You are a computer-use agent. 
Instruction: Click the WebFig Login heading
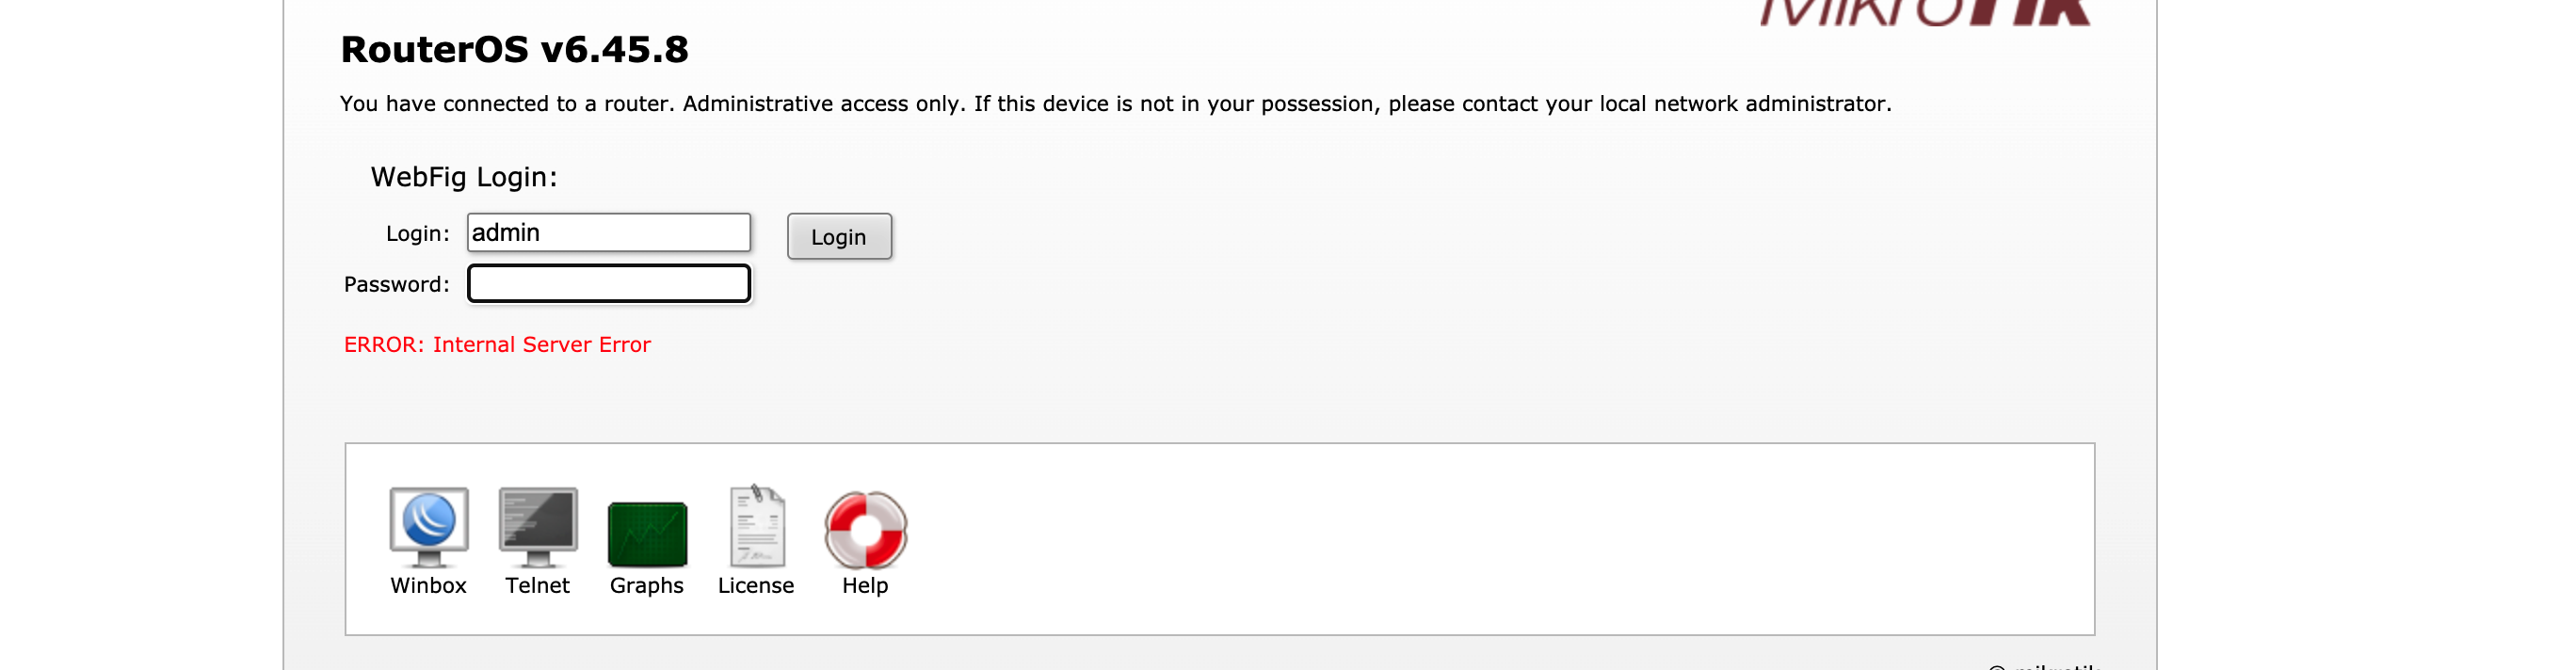tap(463, 176)
